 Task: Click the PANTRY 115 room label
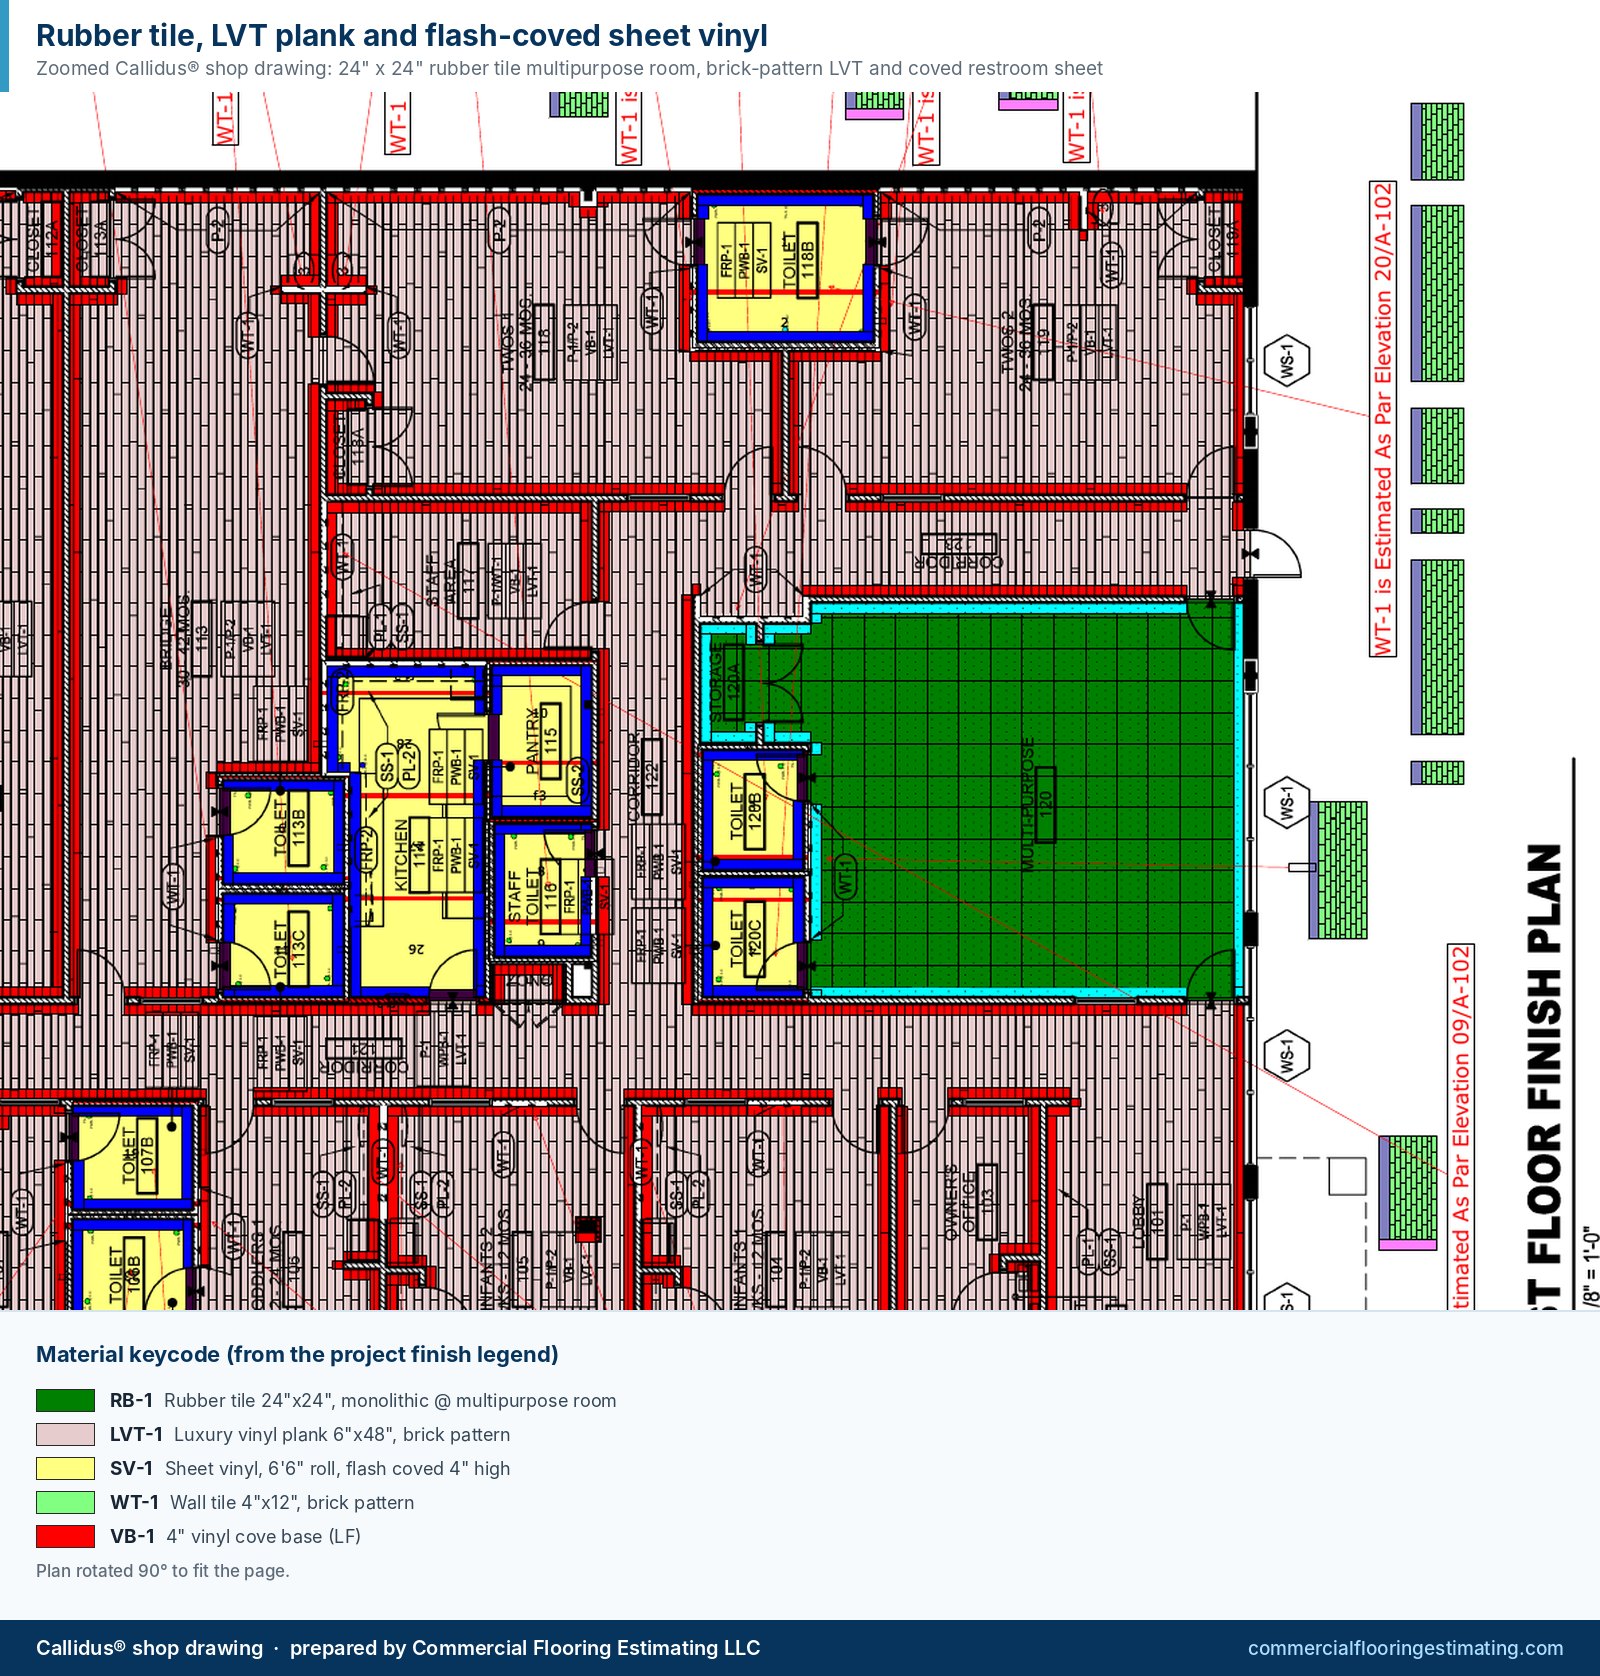pos(542,741)
